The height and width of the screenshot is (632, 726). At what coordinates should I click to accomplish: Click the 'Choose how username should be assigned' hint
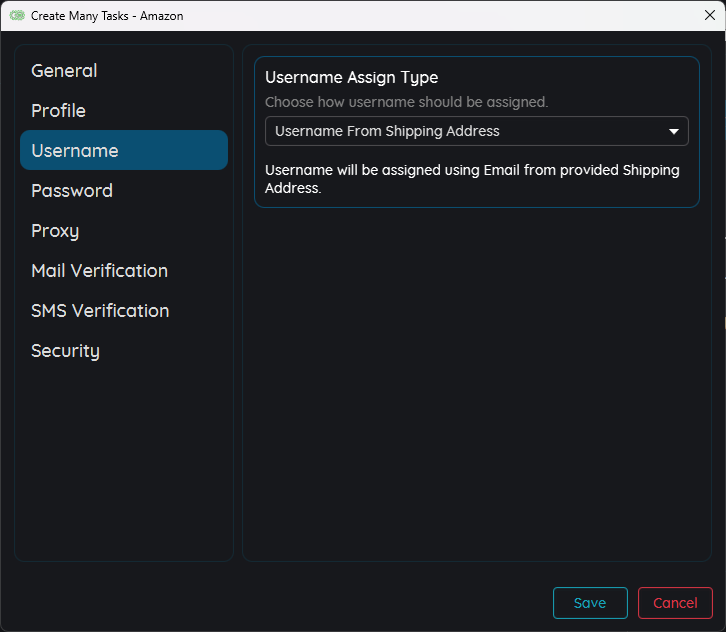click(406, 102)
